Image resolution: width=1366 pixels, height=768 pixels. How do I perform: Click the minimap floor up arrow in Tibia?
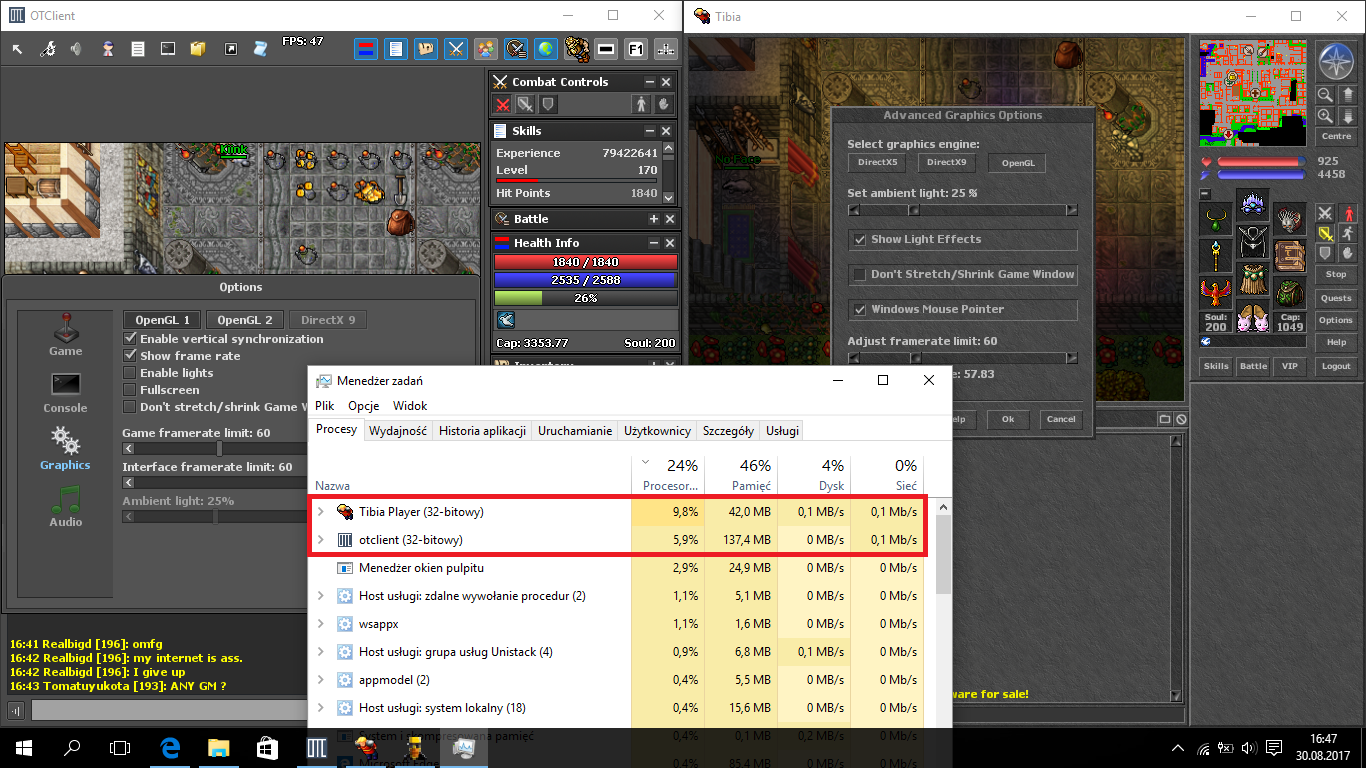pos(1346,95)
